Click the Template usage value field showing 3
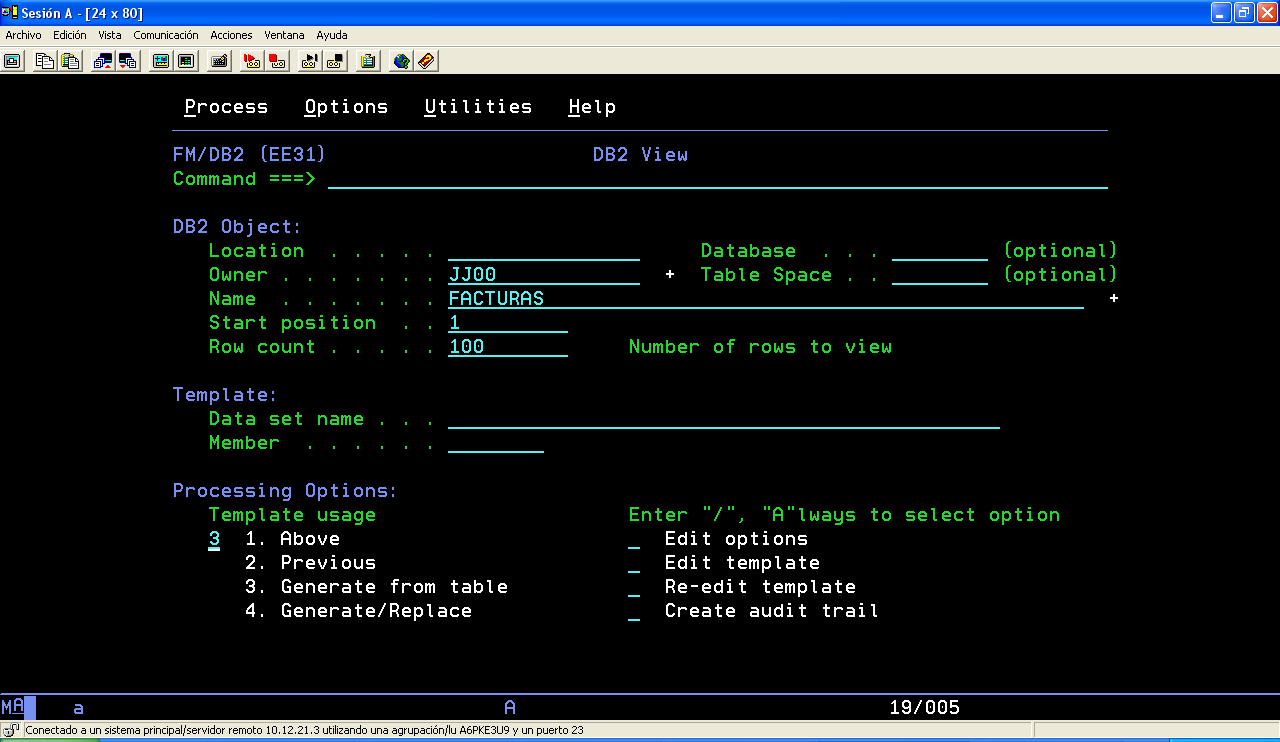1280x742 pixels. click(212, 539)
